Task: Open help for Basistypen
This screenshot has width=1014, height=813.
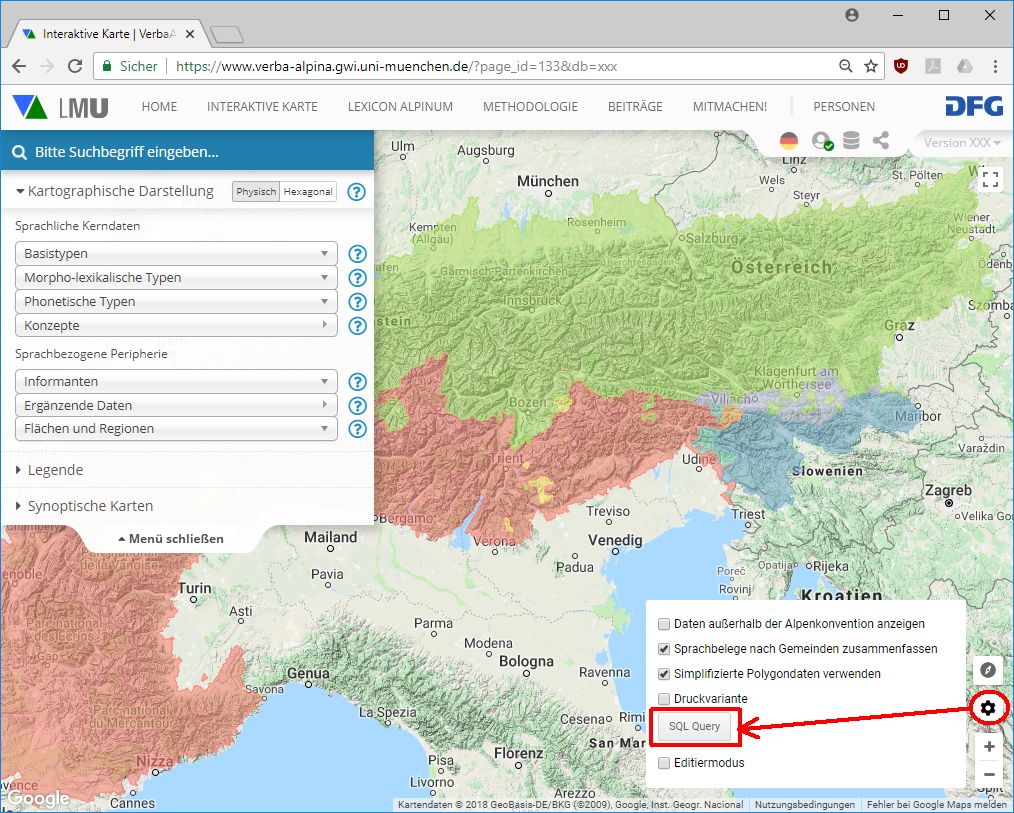Action: [x=357, y=254]
